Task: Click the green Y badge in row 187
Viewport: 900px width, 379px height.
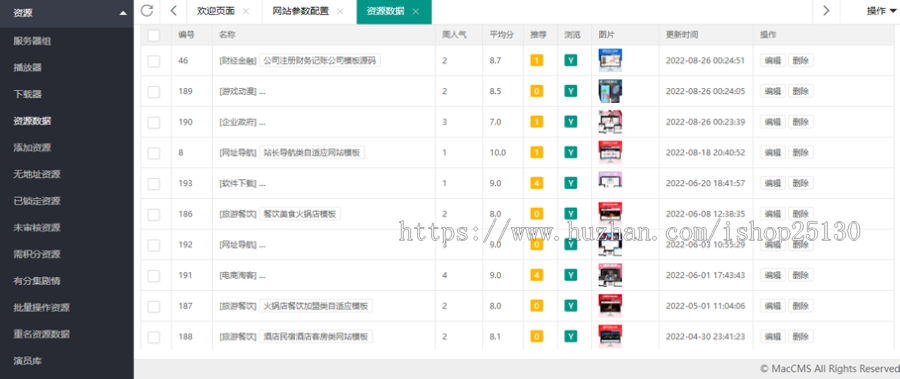Action: 571,305
